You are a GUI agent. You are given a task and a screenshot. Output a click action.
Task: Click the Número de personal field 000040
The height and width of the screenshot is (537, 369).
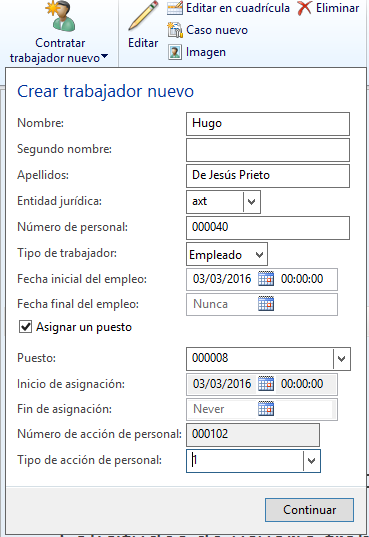coord(268,228)
